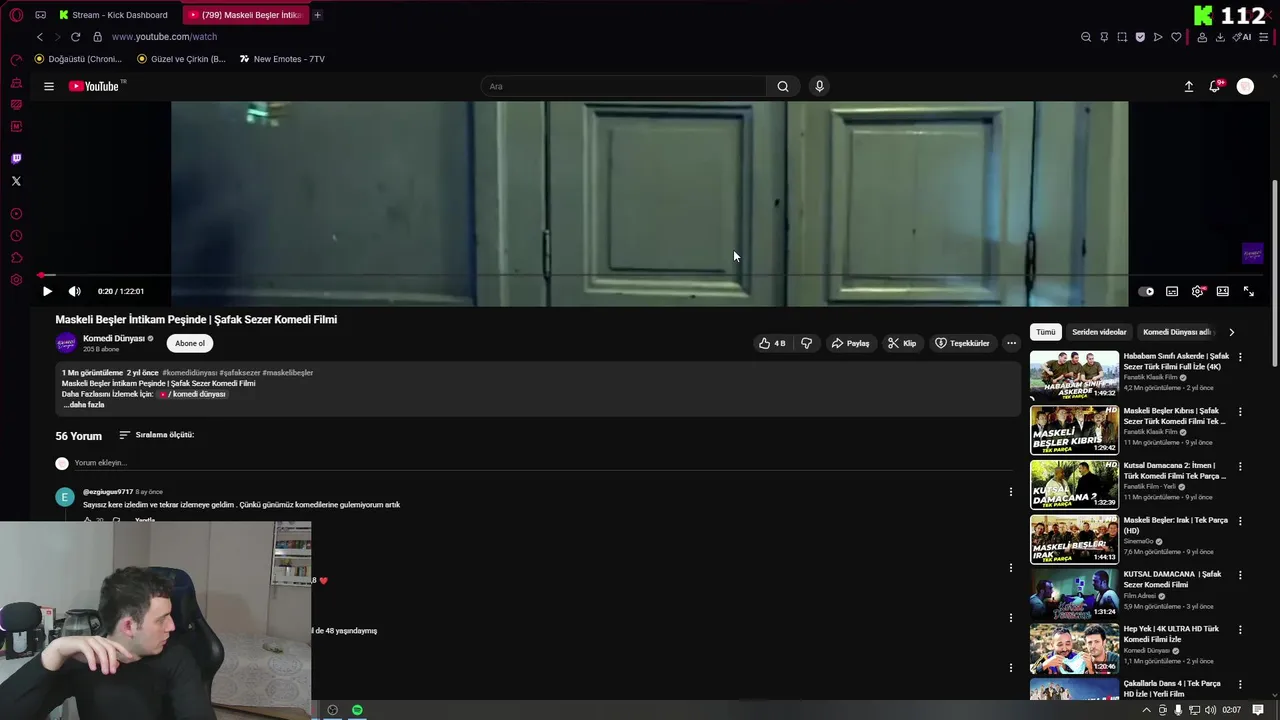Open options for Kutsal Damacana 2 video
This screenshot has height=720, width=1280.
tap(1240, 466)
